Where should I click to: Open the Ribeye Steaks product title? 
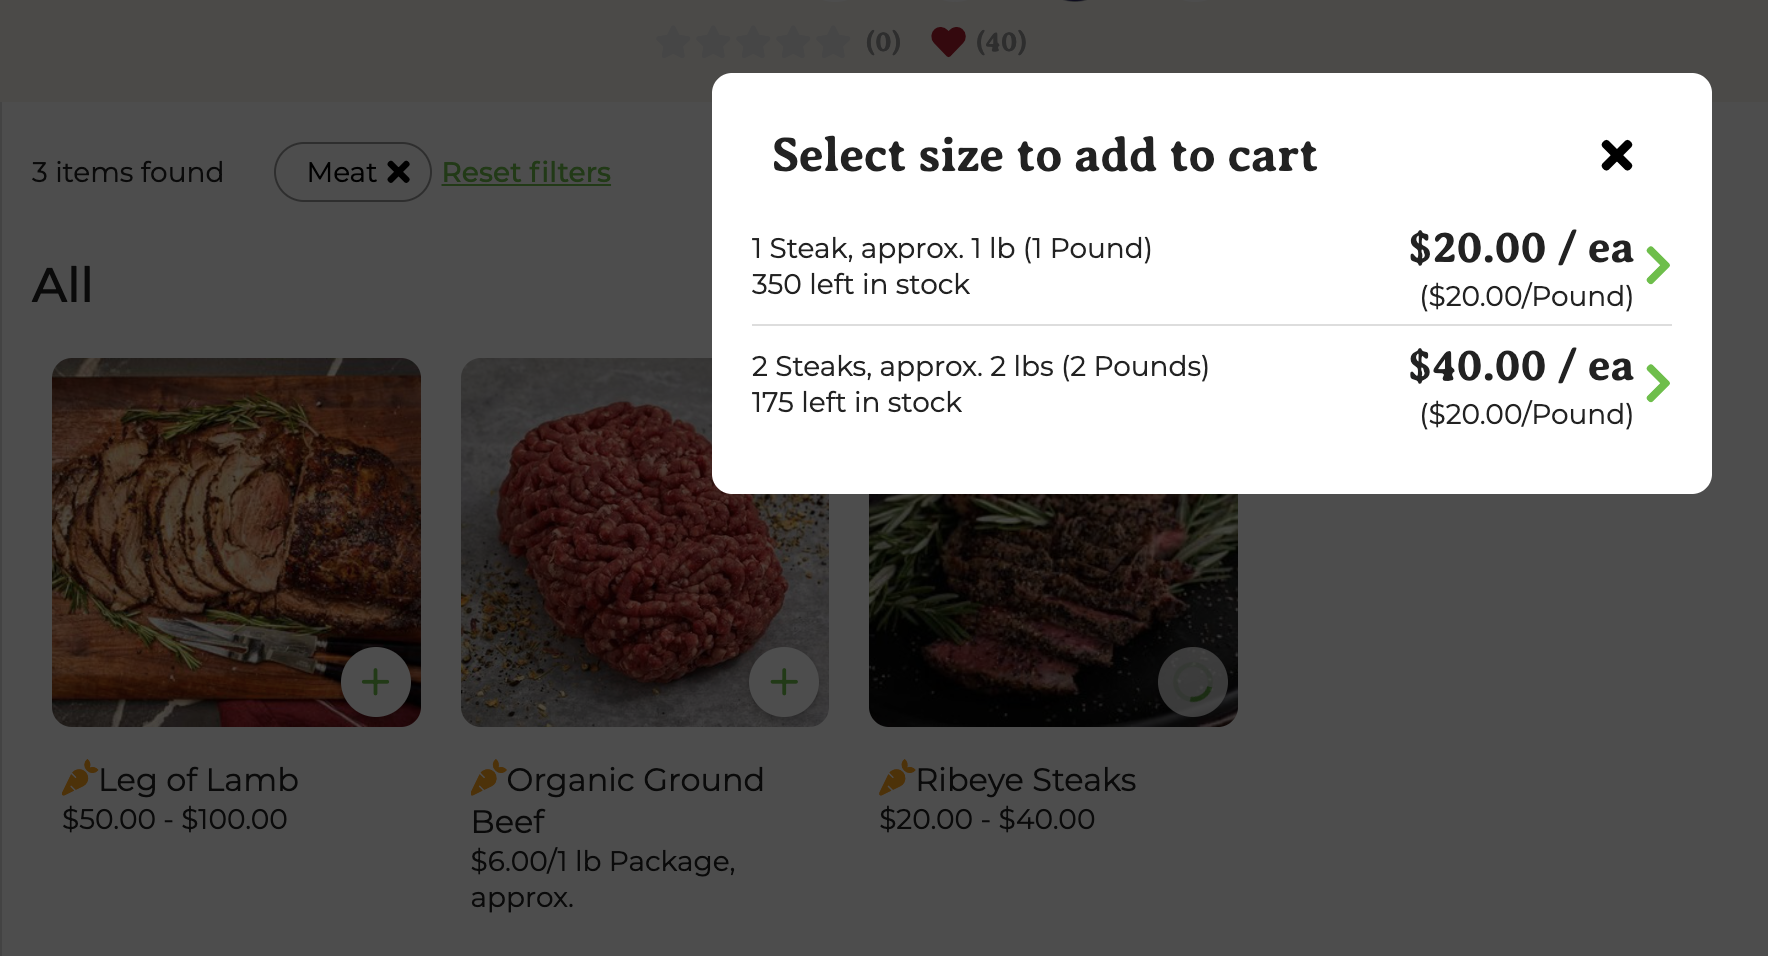point(1025,780)
